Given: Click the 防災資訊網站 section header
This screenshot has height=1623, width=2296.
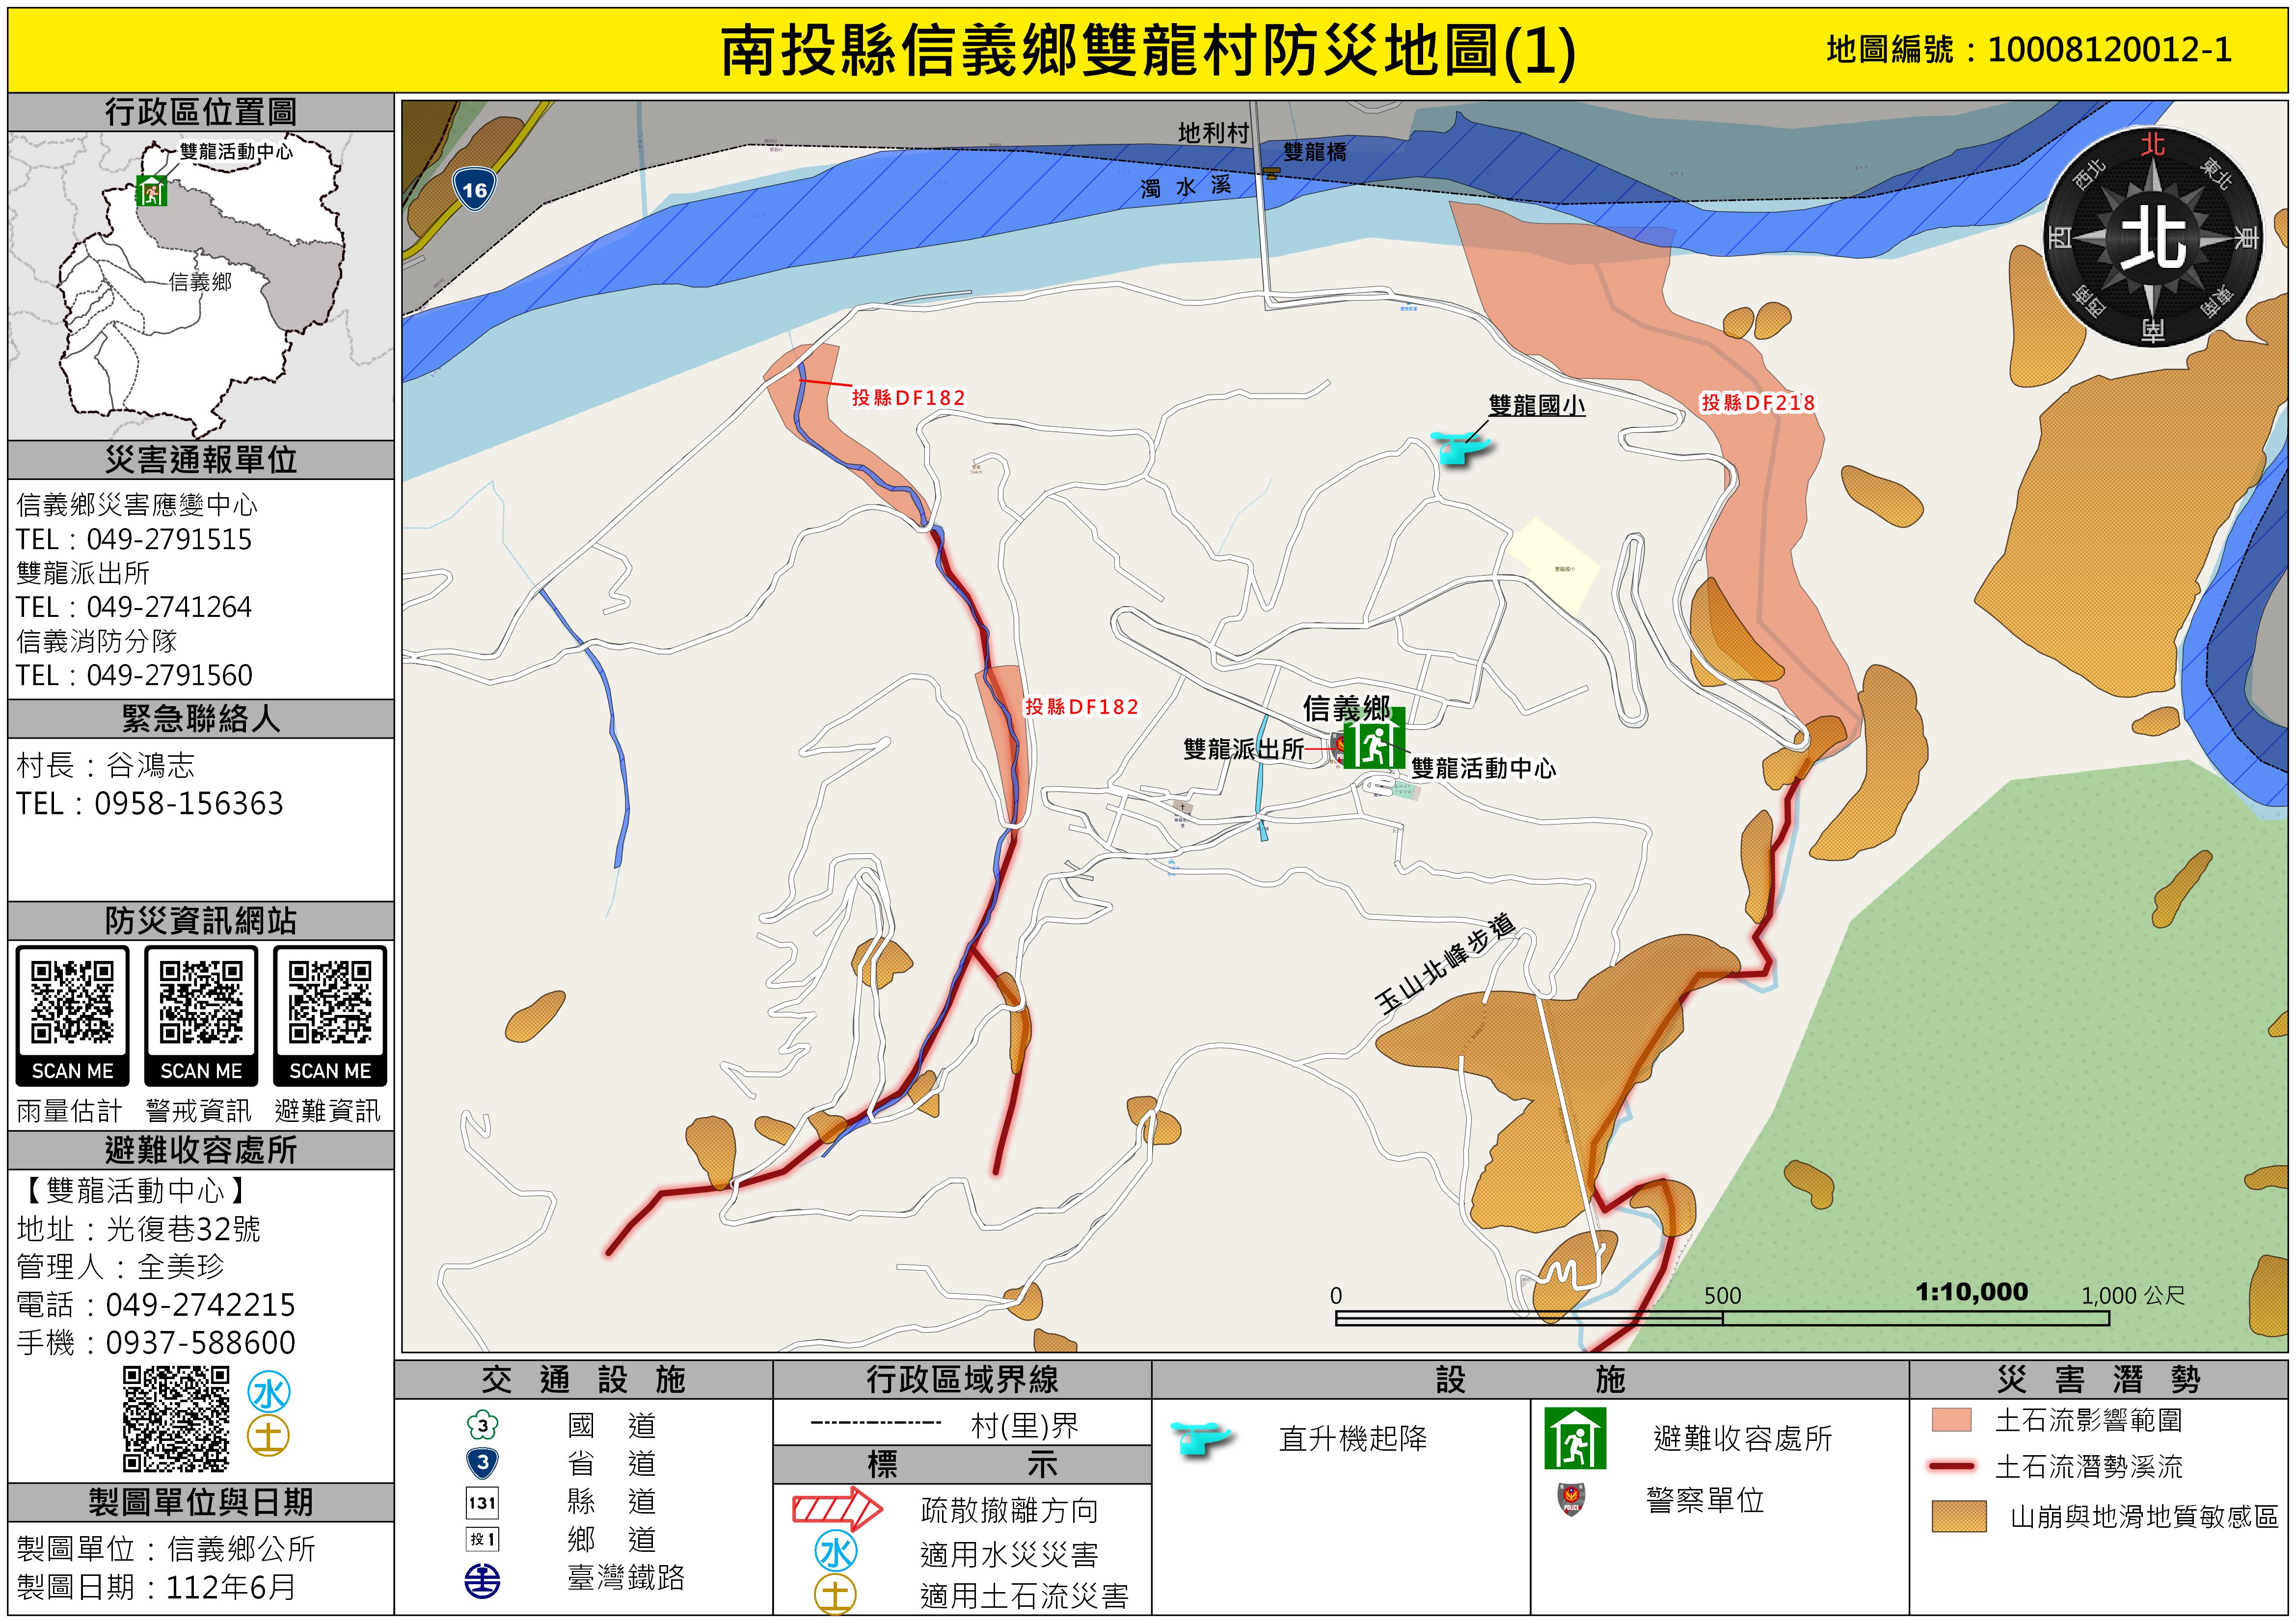Looking at the screenshot, I should coord(201,921).
